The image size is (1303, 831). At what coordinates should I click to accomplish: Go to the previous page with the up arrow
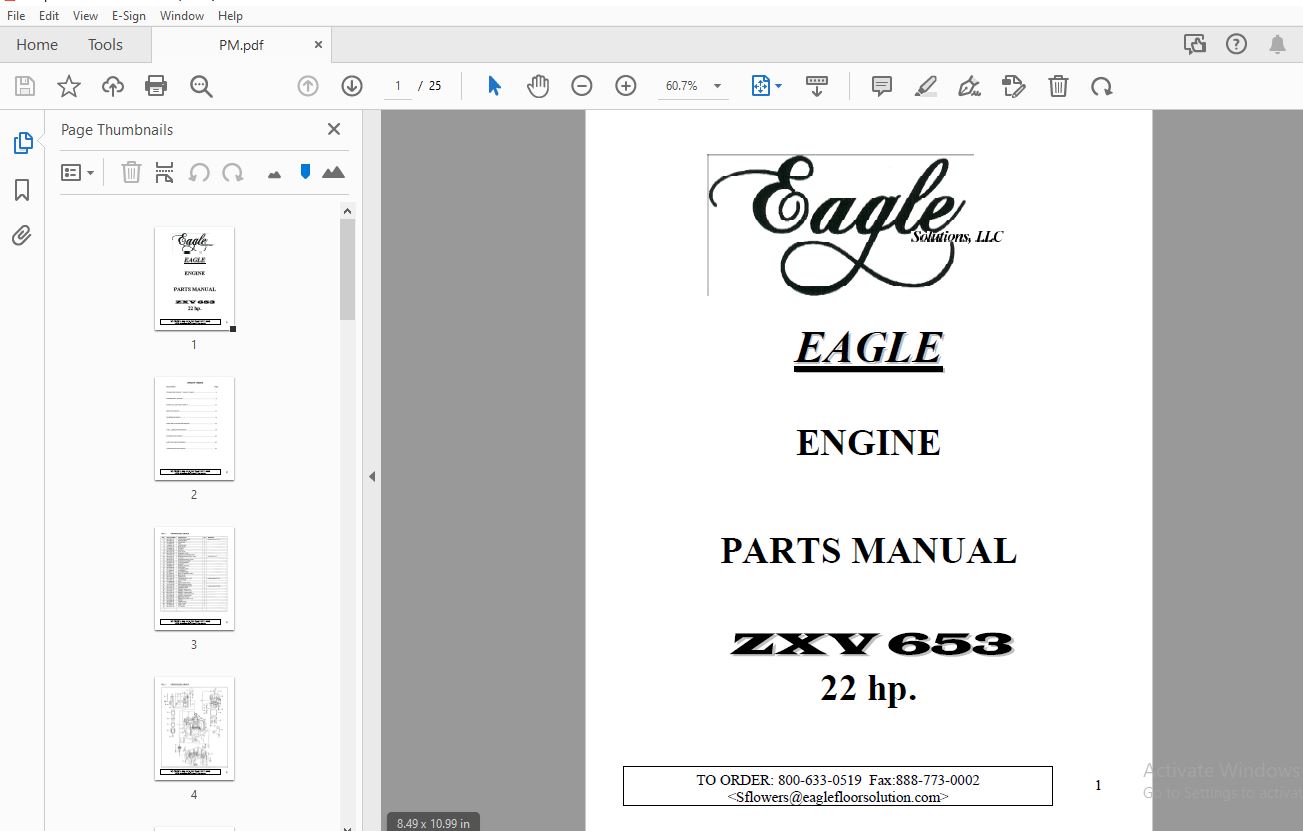(x=308, y=86)
